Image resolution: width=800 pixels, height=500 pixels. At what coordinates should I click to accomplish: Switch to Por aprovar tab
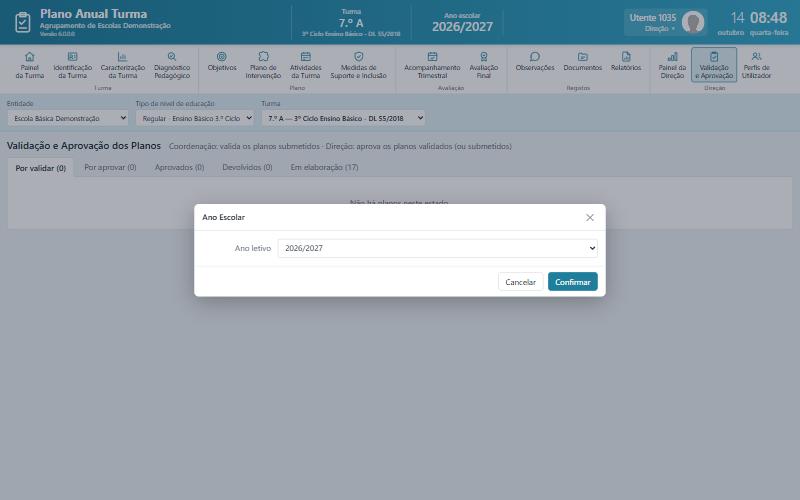point(110,167)
